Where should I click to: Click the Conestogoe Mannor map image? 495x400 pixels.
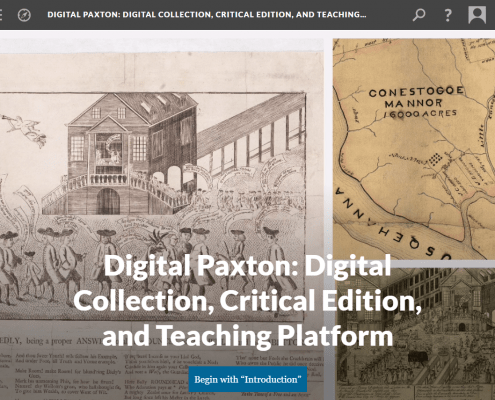pos(414,149)
